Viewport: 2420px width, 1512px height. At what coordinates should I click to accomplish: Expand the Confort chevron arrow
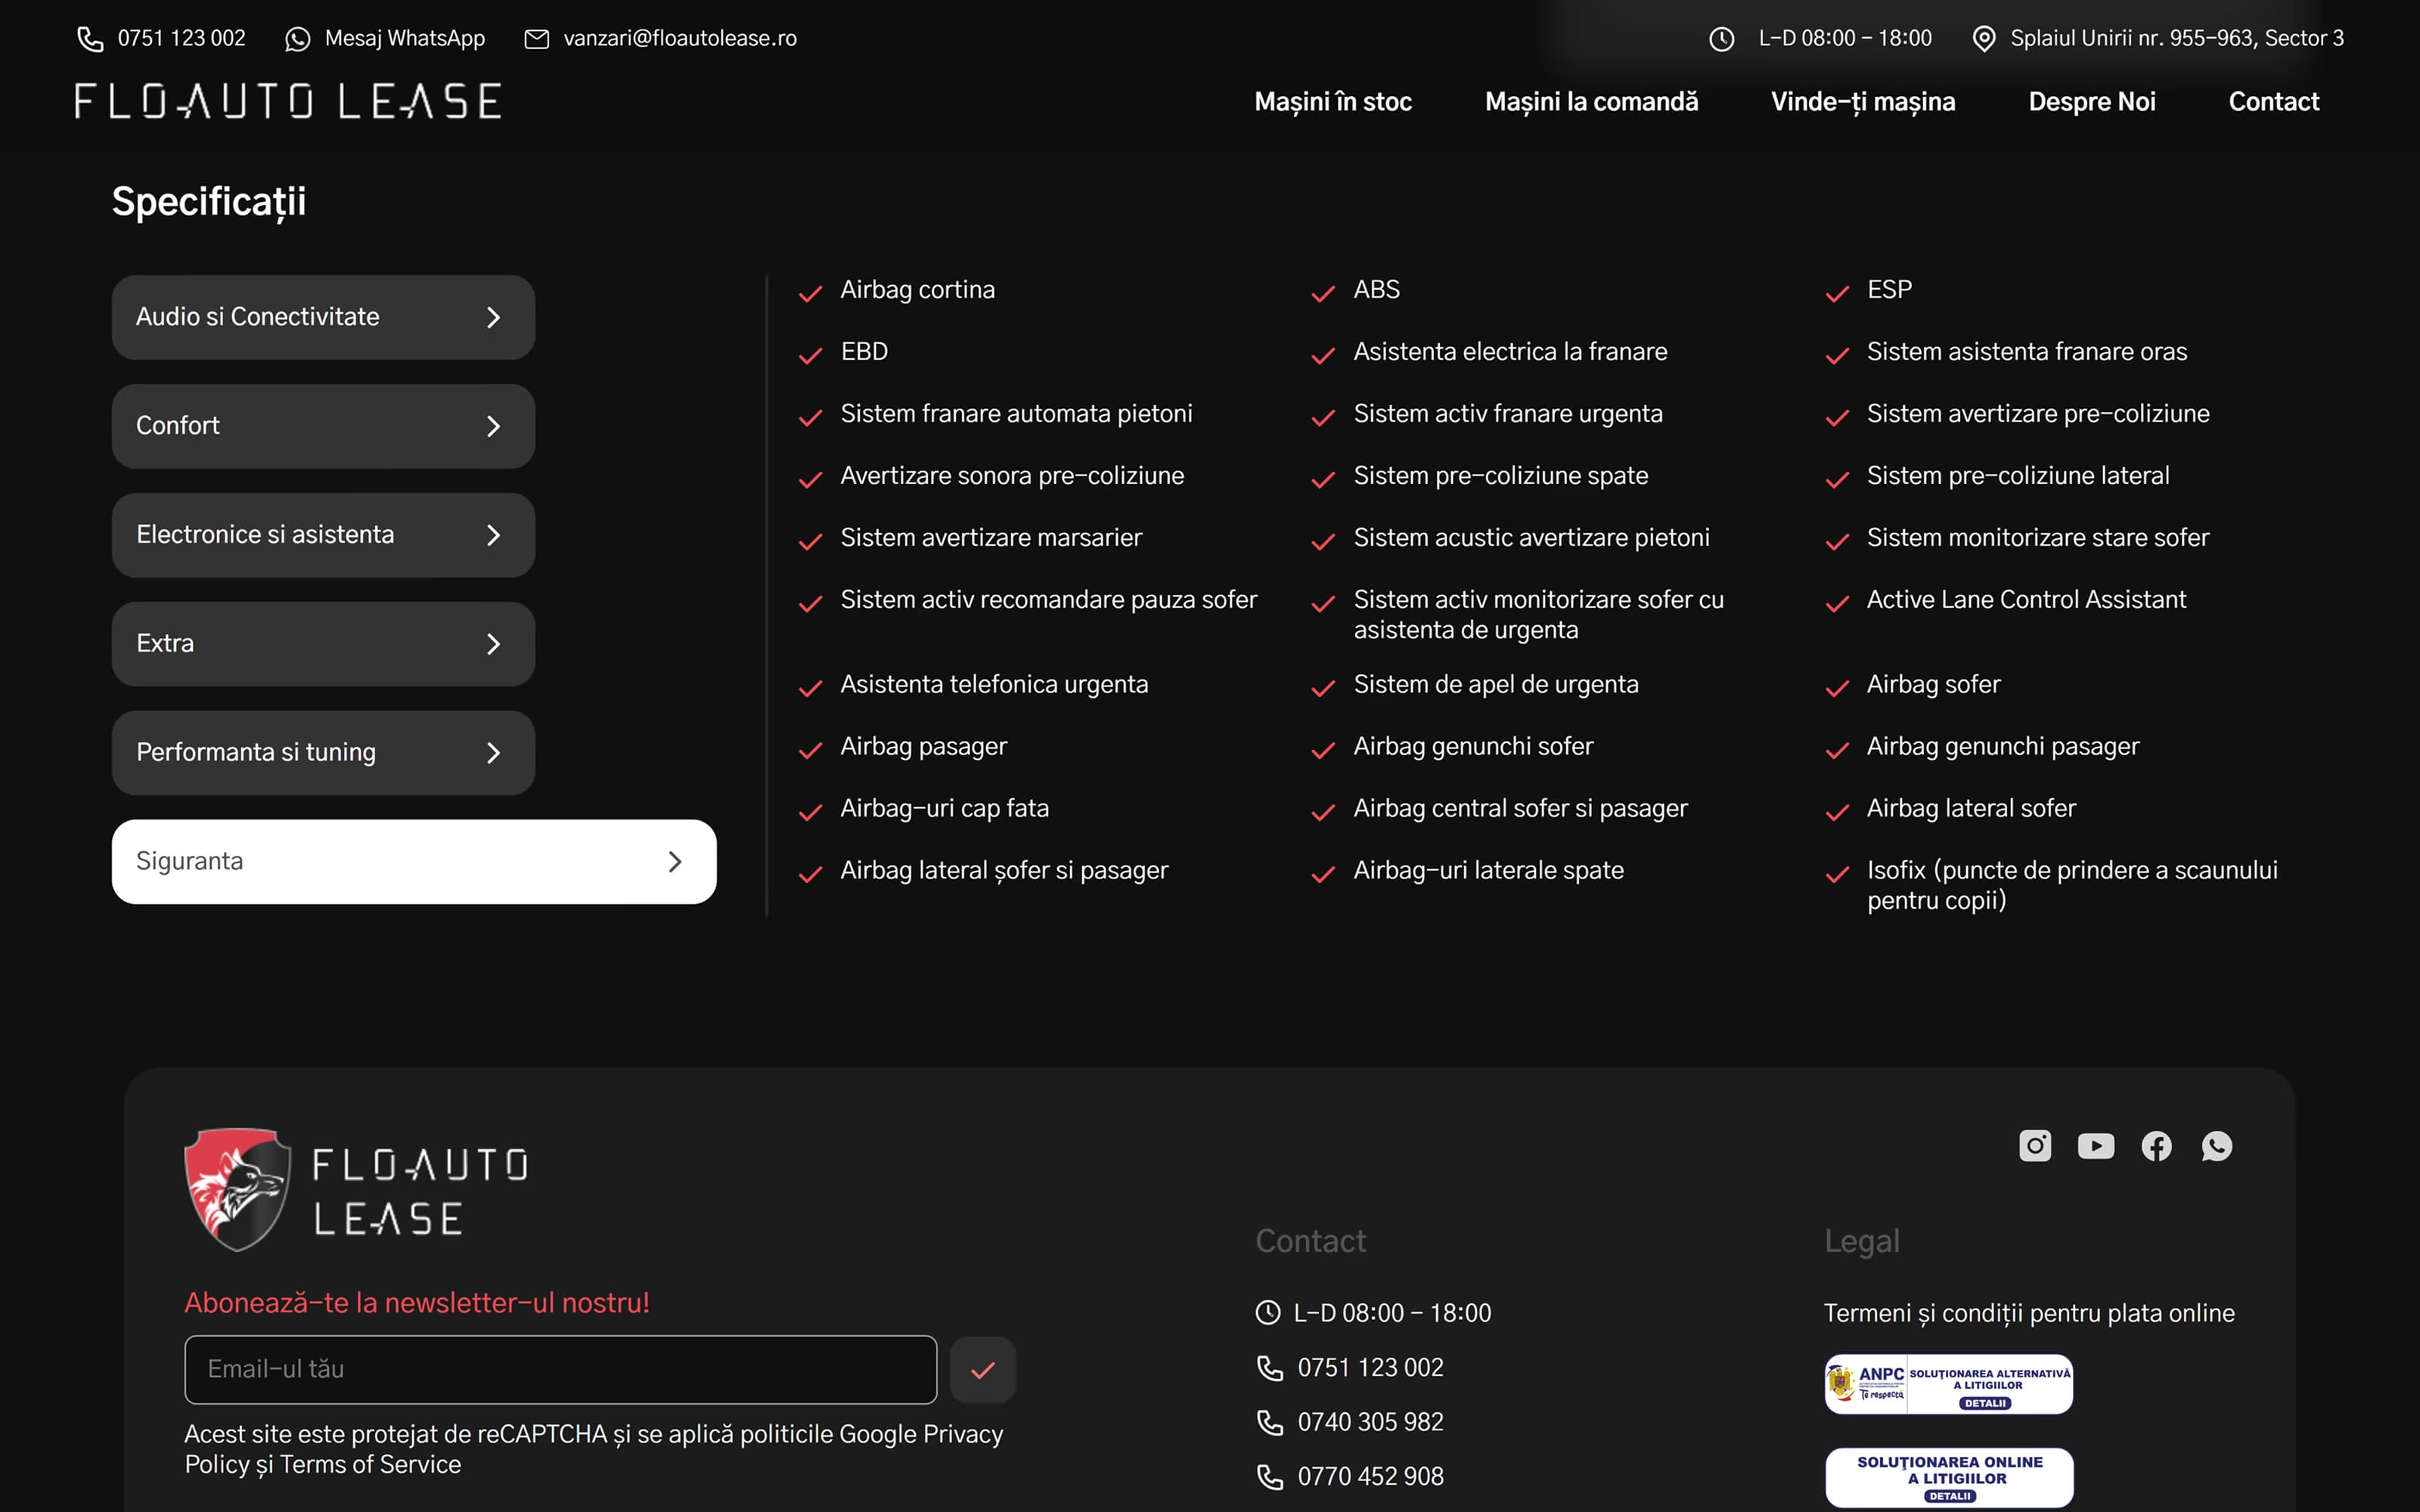[x=493, y=426]
